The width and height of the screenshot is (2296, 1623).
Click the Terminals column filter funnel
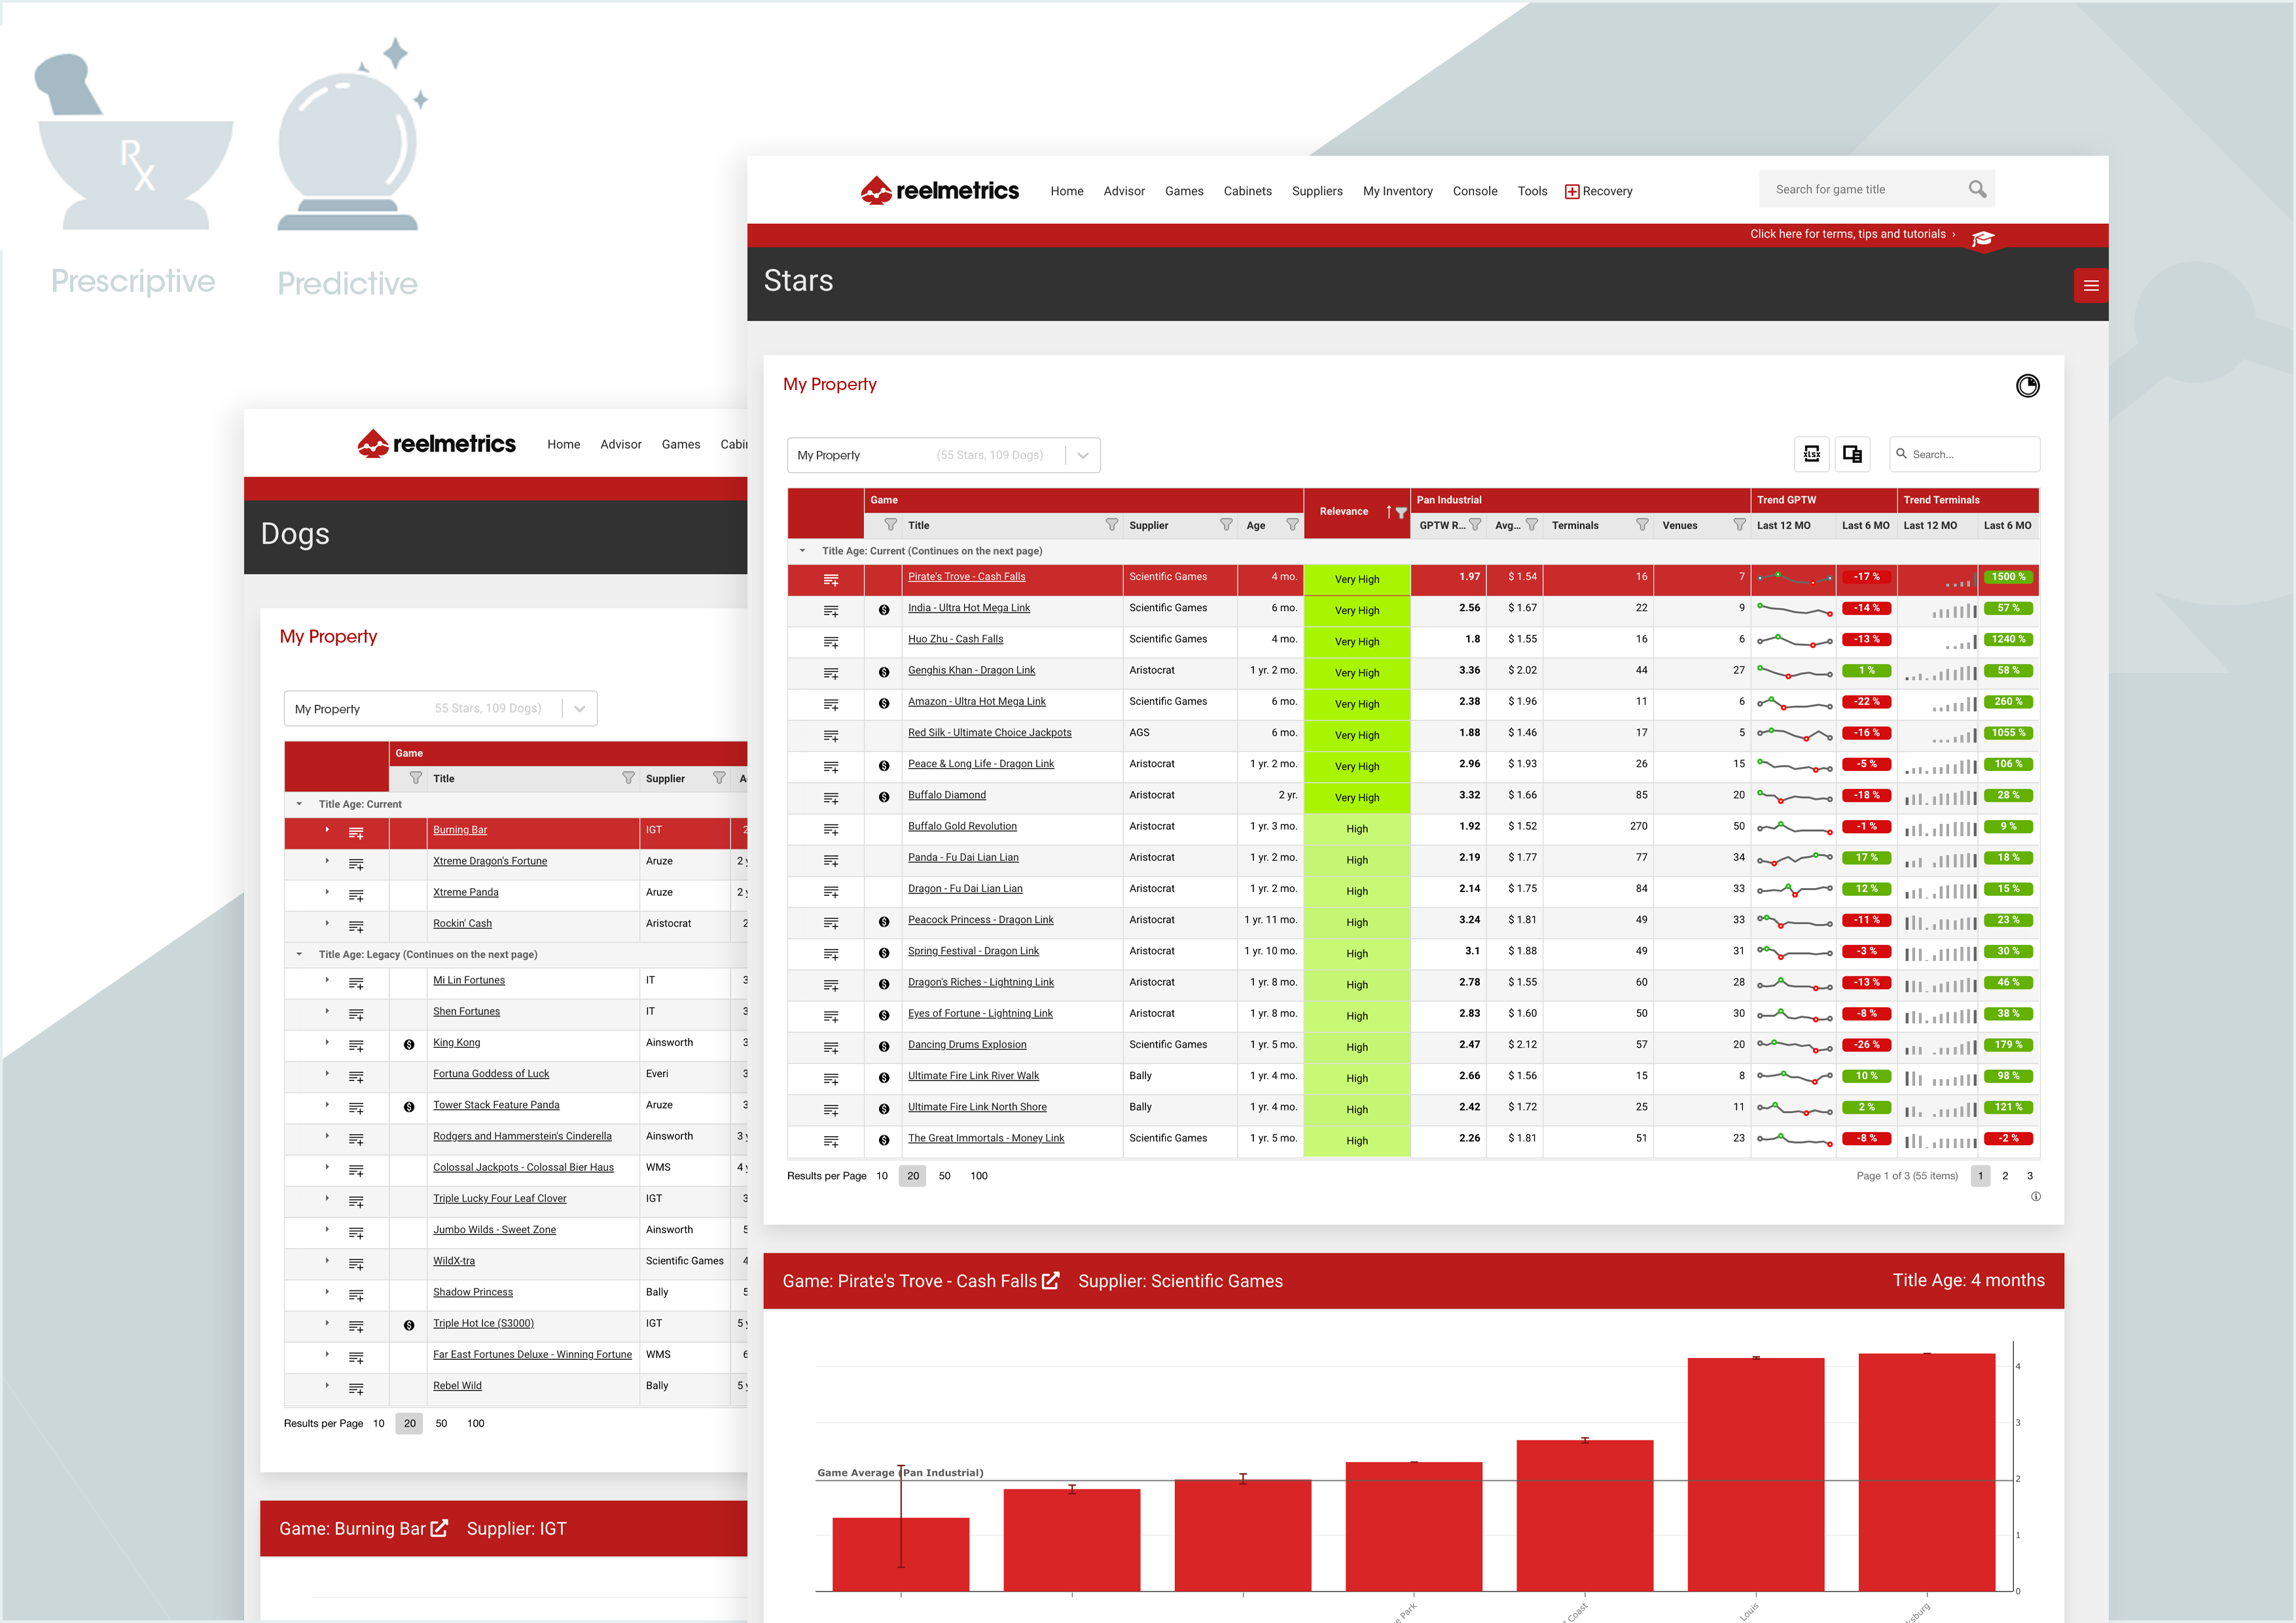tap(1642, 524)
